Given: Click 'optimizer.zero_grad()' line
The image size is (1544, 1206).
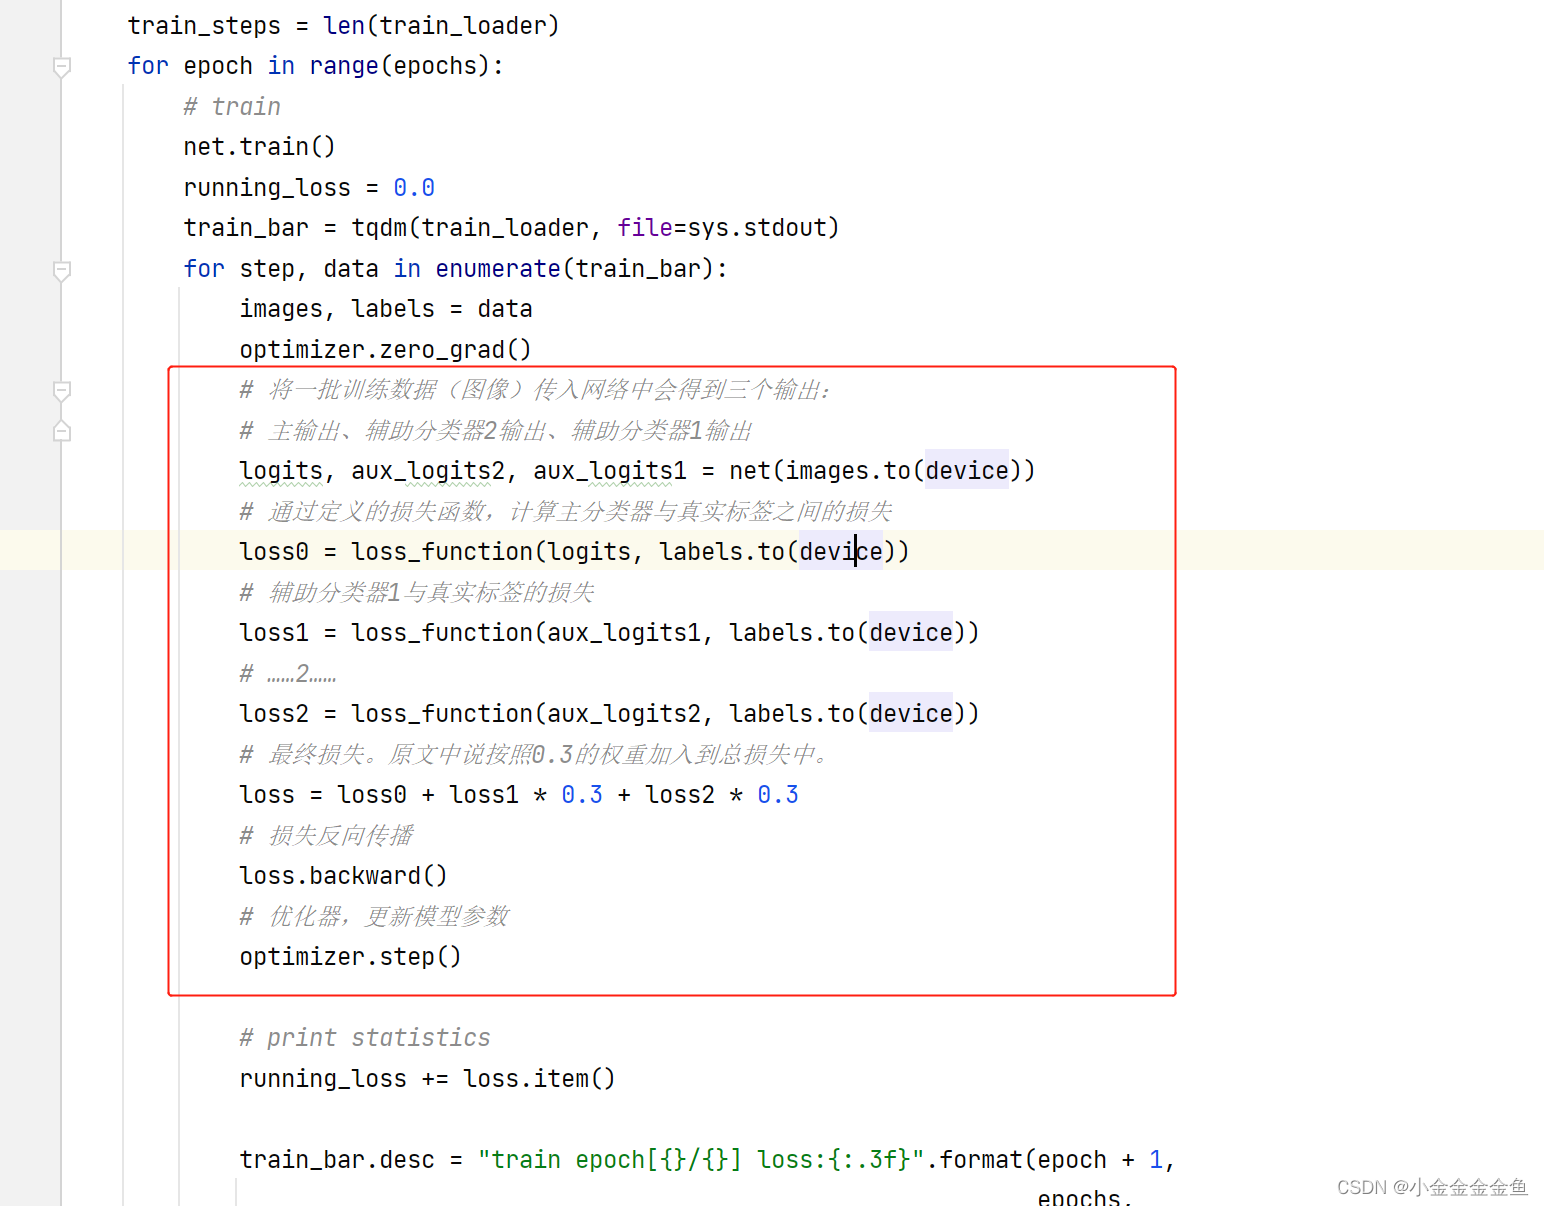Looking at the screenshot, I should [385, 350].
